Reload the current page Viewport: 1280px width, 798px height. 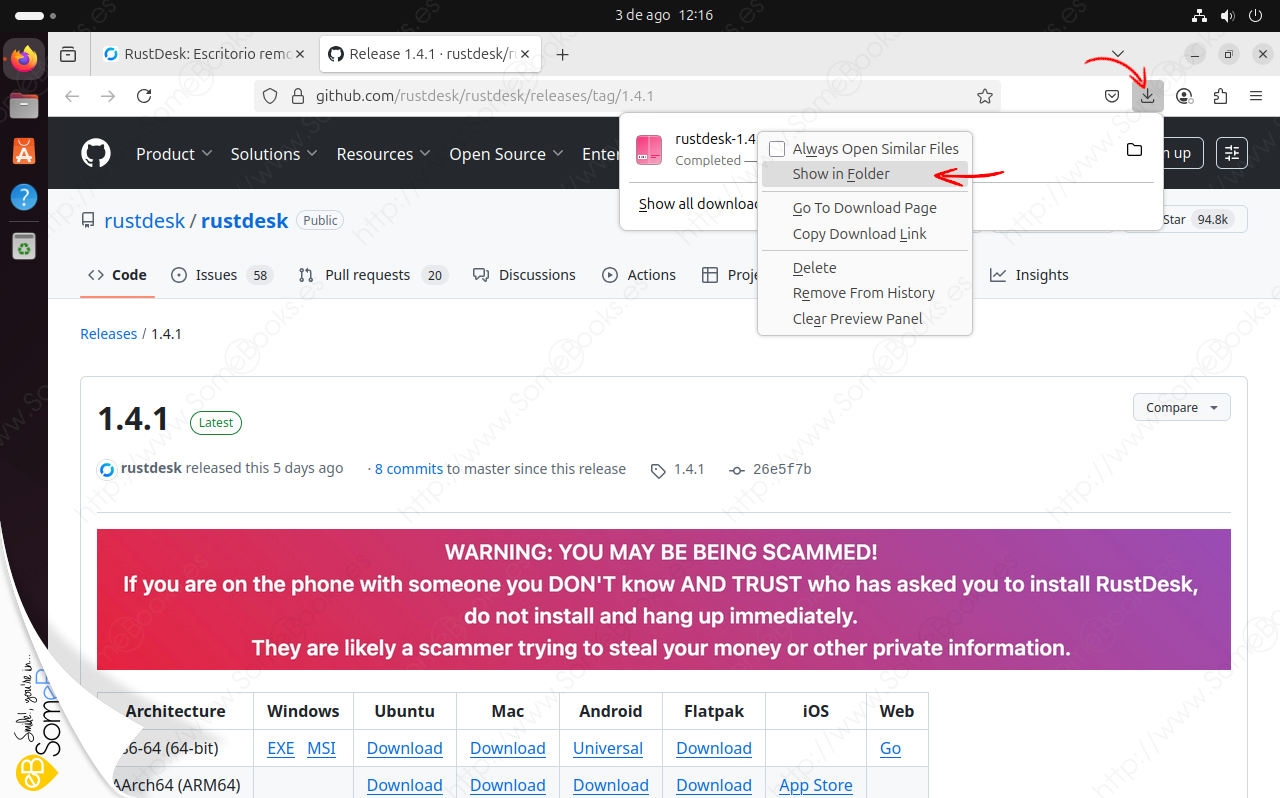tap(144, 96)
